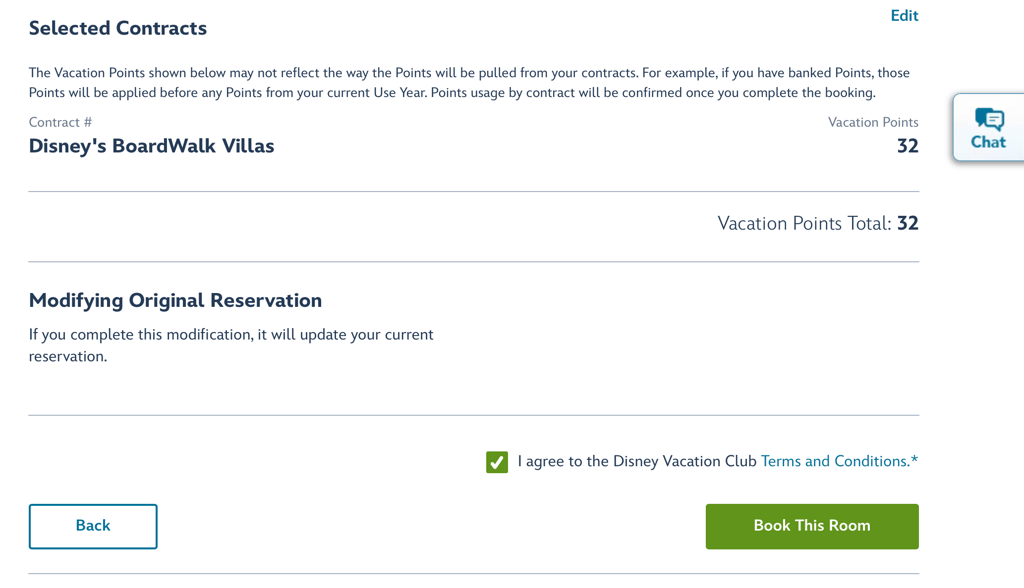The height and width of the screenshot is (588, 1024).
Task: Click the Vacation Points disclaimer paragraph
Action: 469,83
